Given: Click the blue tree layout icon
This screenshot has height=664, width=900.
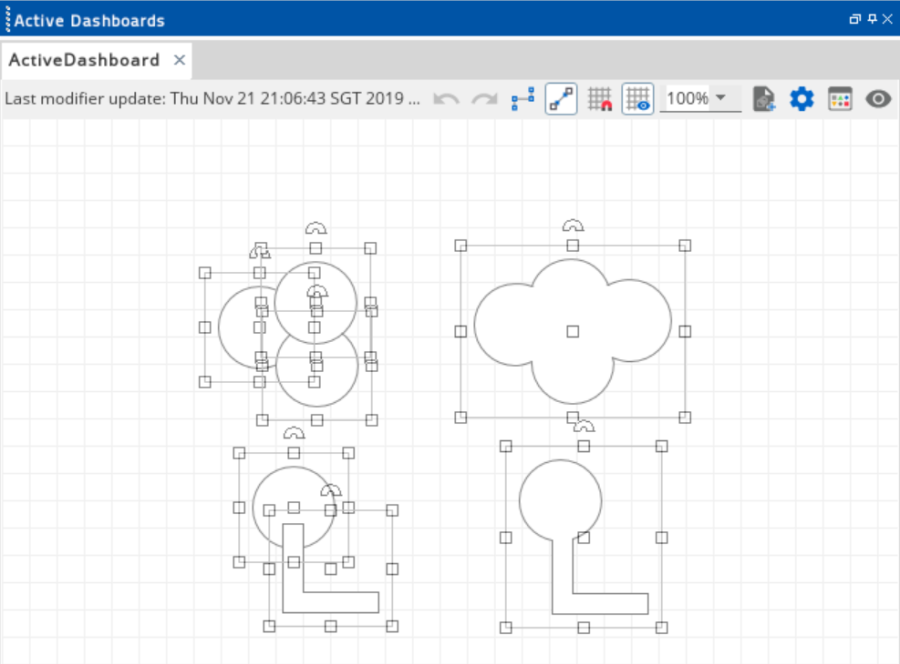Looking at the screenshot, I should tap(522, 99).
